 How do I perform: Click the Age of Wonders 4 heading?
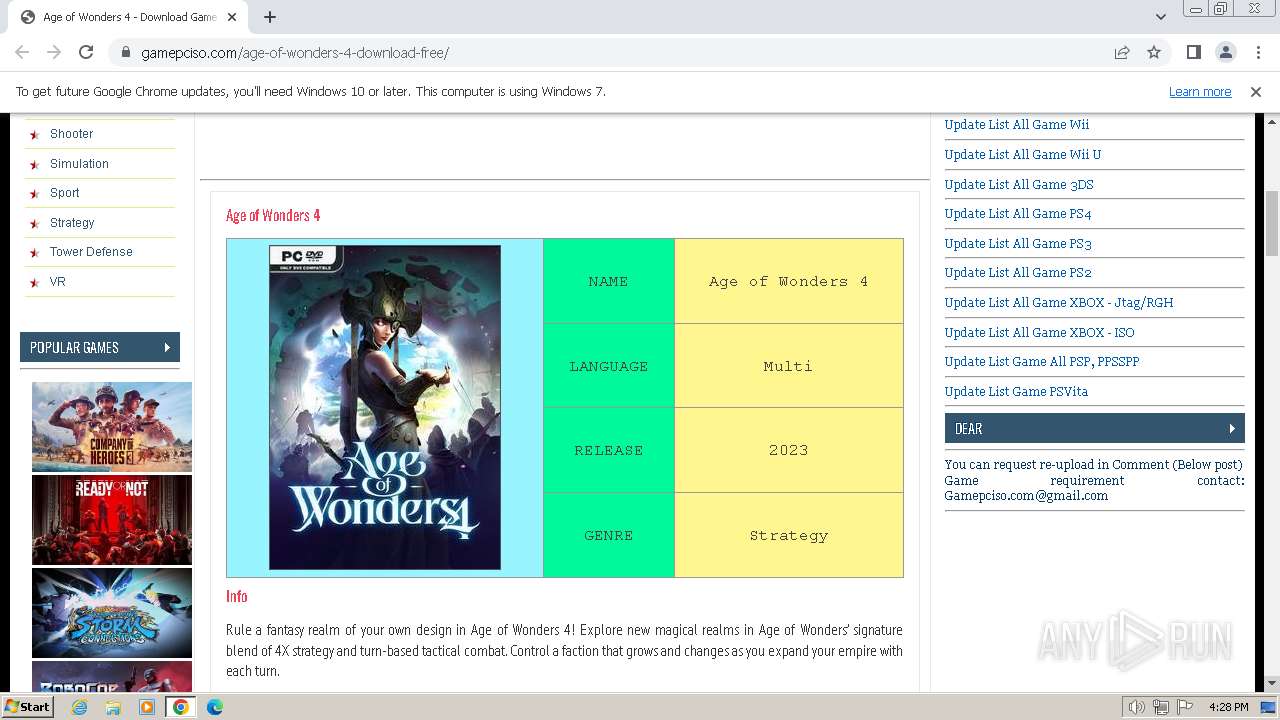273,215
